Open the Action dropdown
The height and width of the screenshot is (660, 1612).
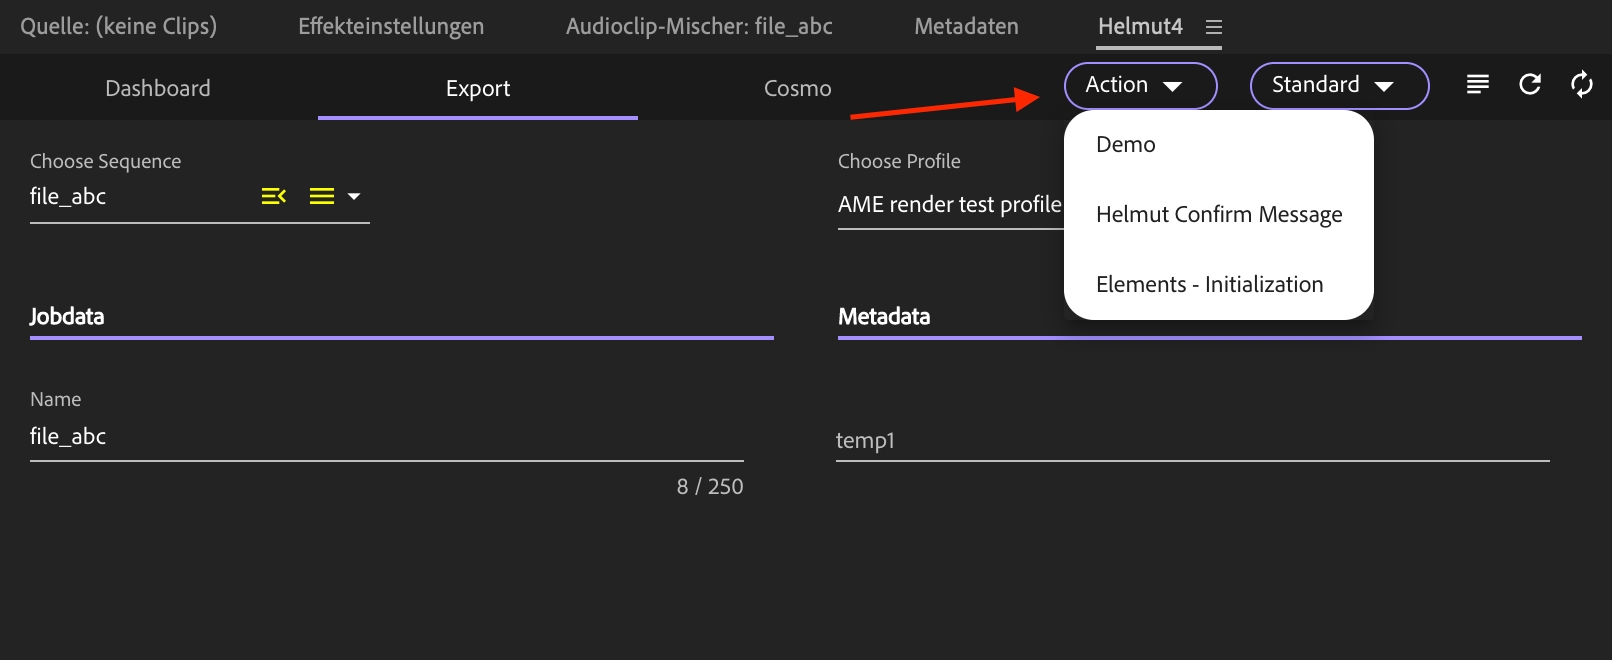1140,86
